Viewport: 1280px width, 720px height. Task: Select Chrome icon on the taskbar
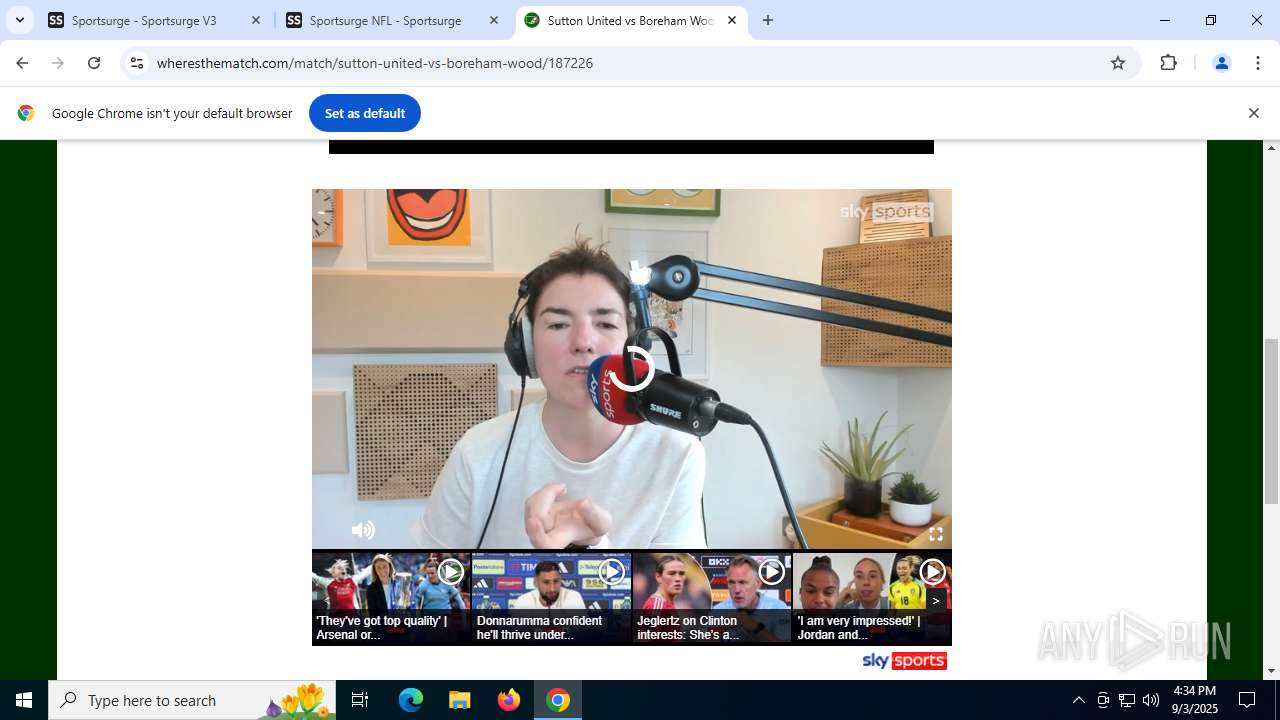[558, 700]
